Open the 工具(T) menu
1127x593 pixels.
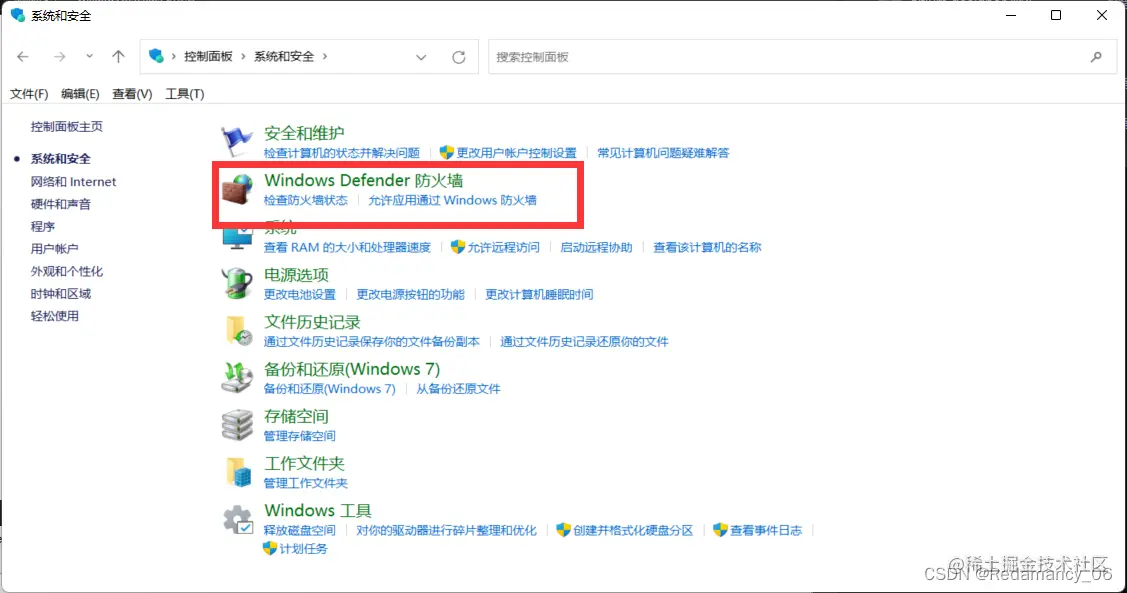pyautogui.click(x=185, y=94)
